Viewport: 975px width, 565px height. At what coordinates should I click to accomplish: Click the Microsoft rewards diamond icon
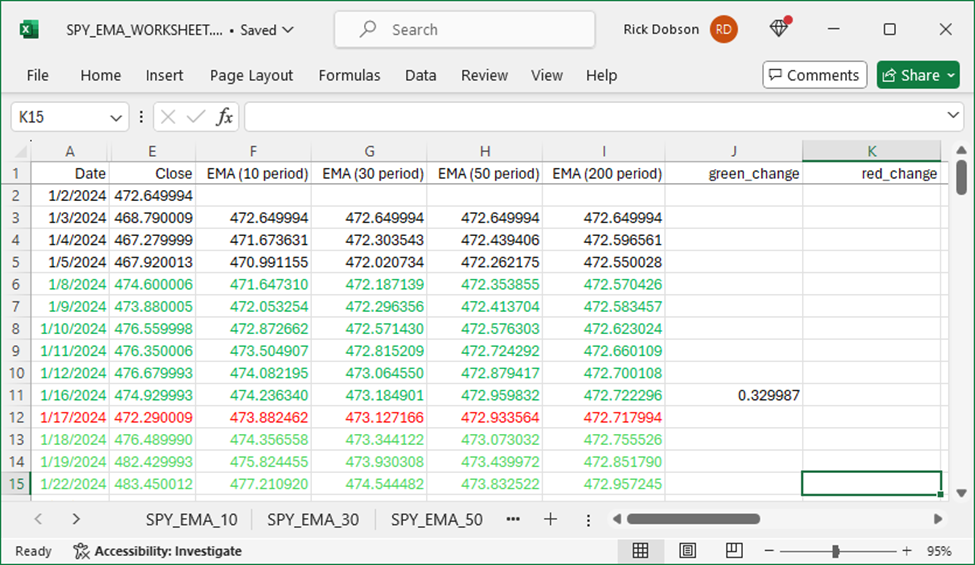(780, 27)
